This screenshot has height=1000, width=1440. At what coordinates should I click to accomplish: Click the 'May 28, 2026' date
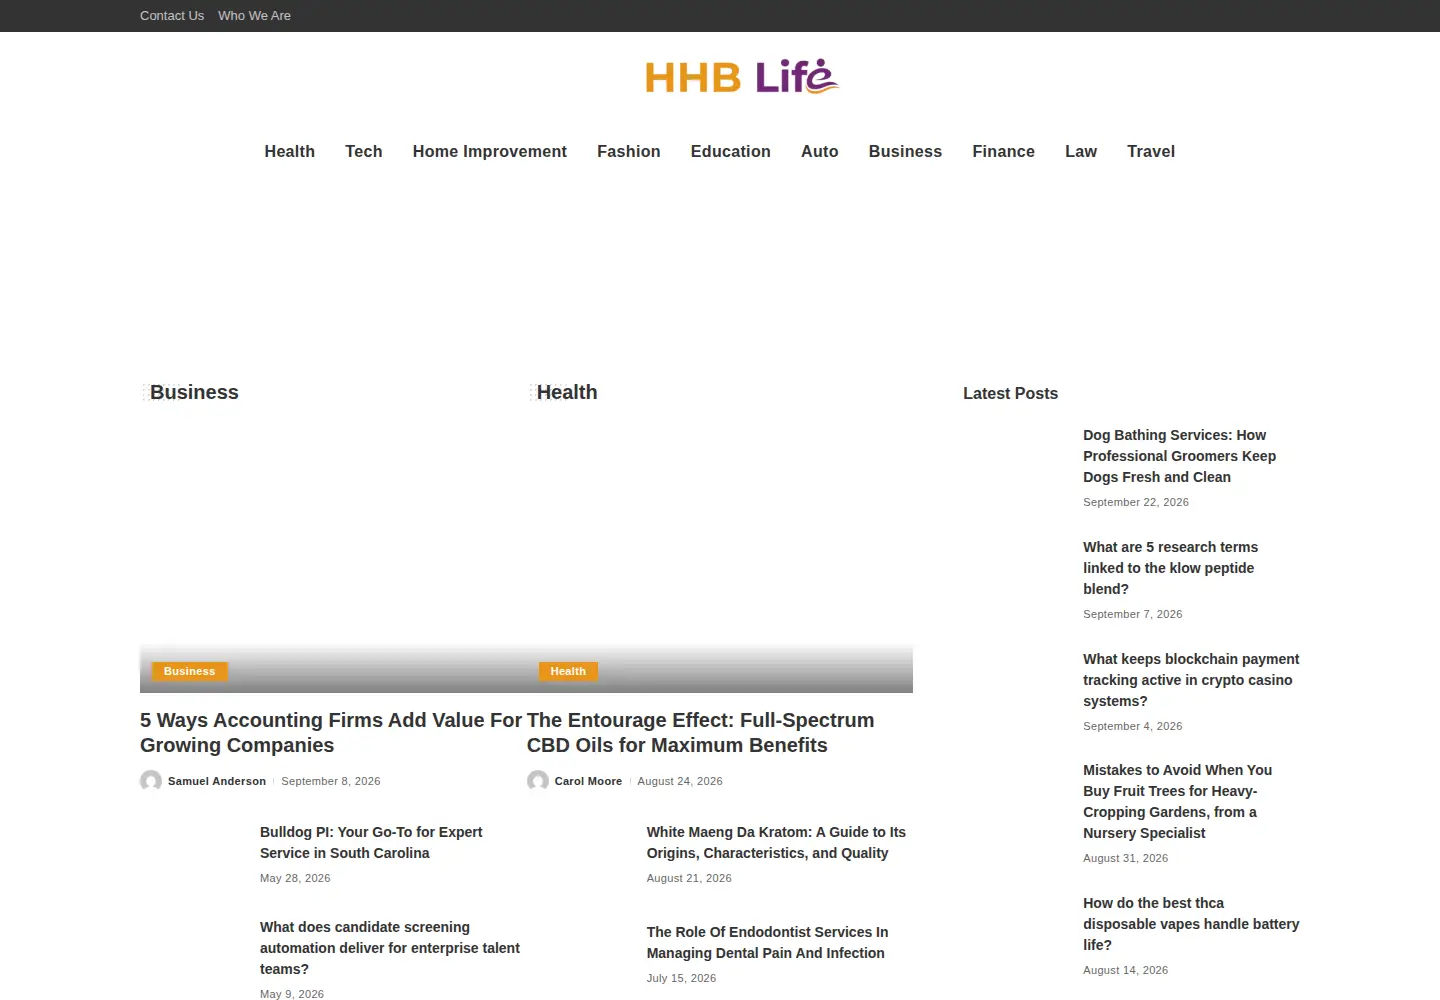click(295, 878)
